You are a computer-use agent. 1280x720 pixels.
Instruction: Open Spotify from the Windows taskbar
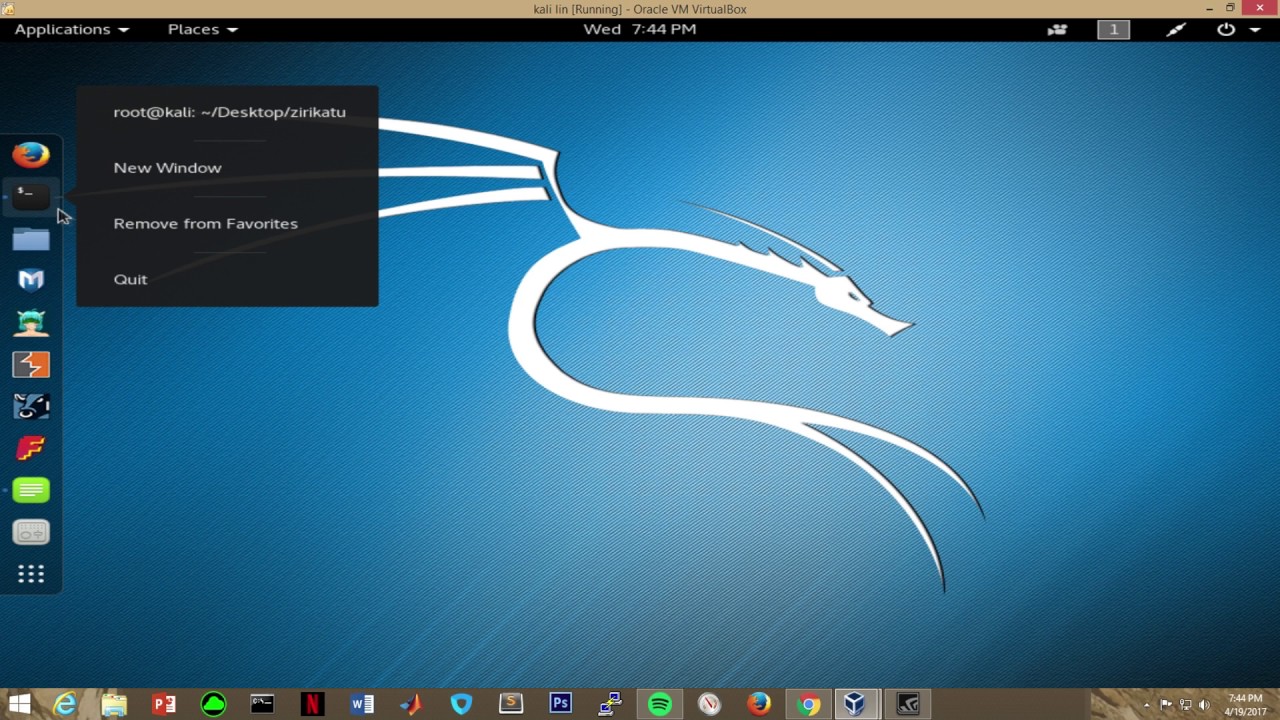660,704
